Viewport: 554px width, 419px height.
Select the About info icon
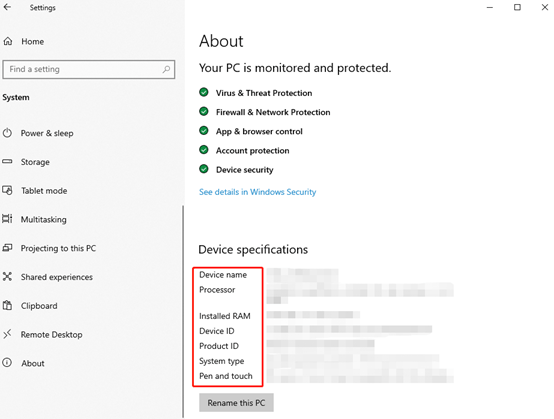coord(7,363)
